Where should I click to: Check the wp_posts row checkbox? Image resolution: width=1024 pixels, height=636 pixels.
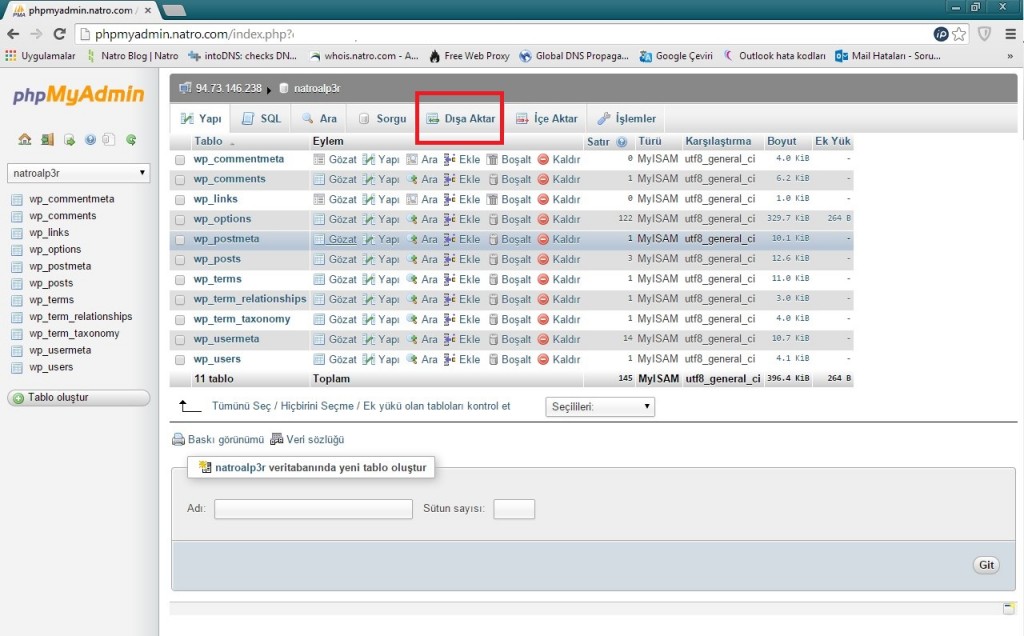click(x=180, y=260)
